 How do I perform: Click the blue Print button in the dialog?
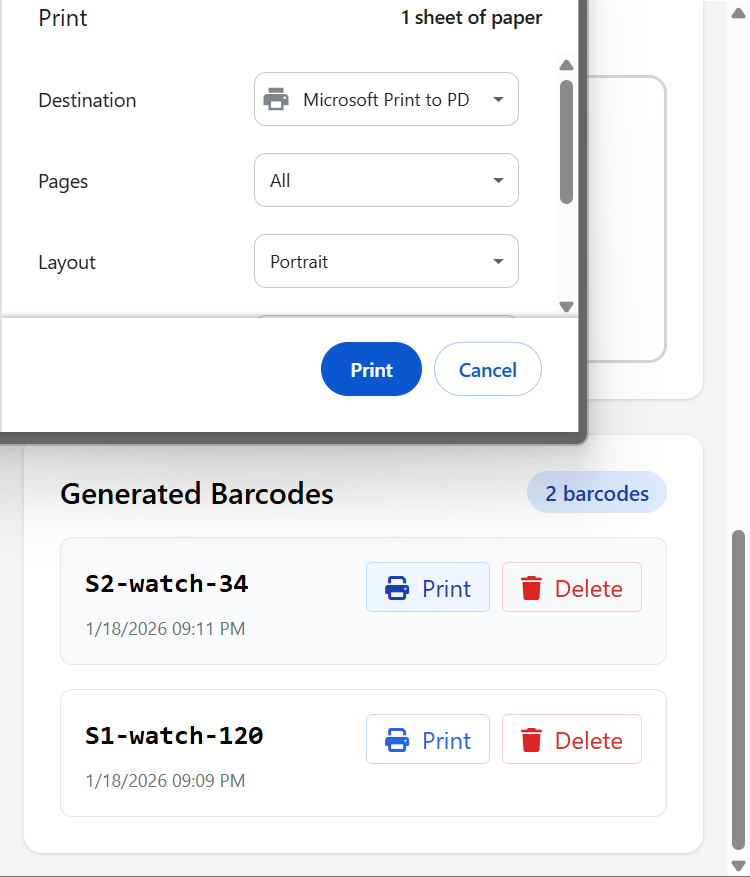point(371,369)
